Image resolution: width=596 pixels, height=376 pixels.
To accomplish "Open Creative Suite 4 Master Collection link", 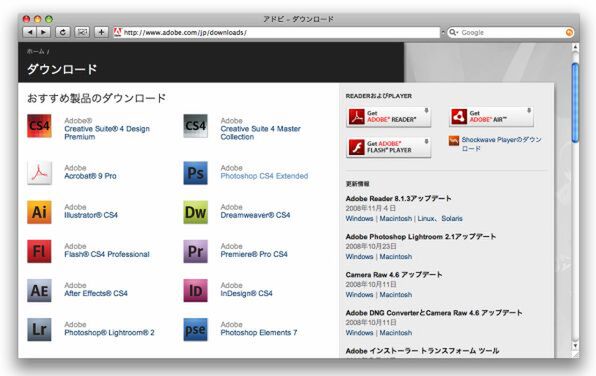I will coord(260,133).
